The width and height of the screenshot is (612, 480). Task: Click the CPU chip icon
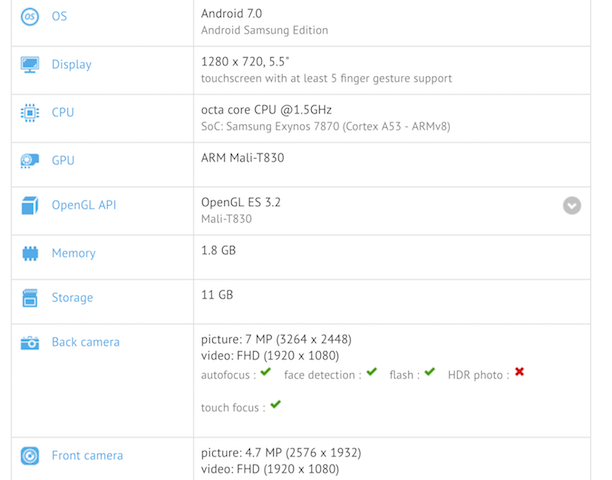pos(30,113)
